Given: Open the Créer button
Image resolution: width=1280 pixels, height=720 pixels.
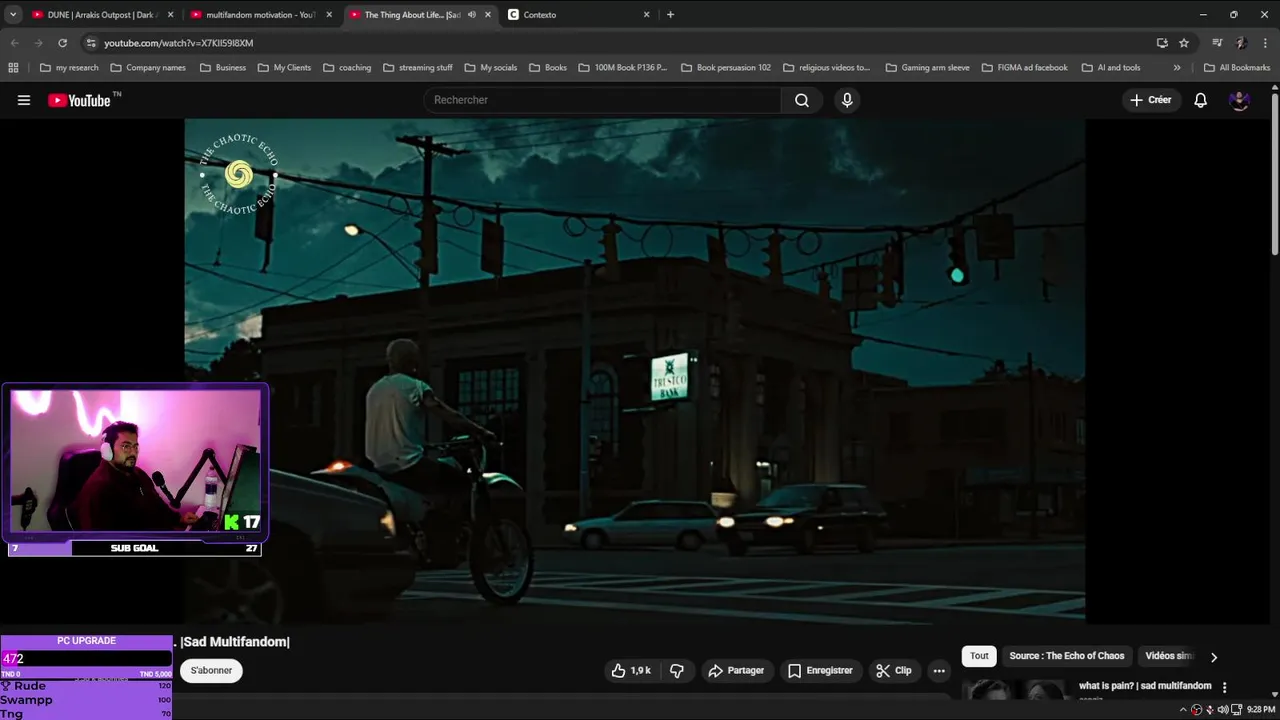Looking at the screenshot, I should pos(1150,100).
